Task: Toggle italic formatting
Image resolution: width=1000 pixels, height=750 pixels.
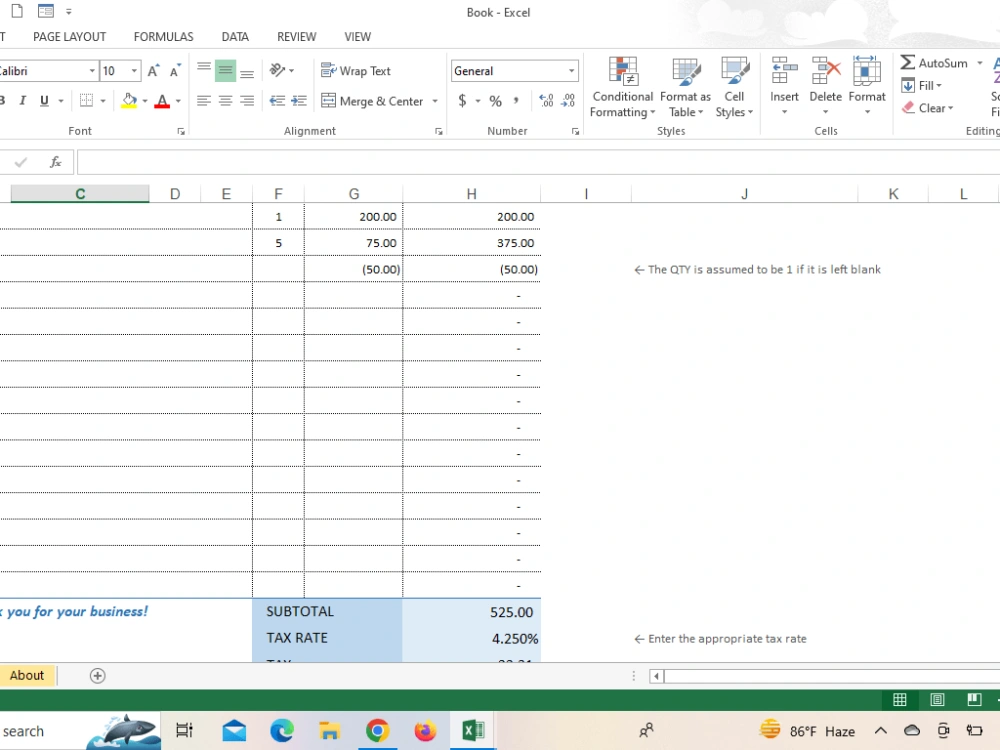Action: (x=22, y=101)
